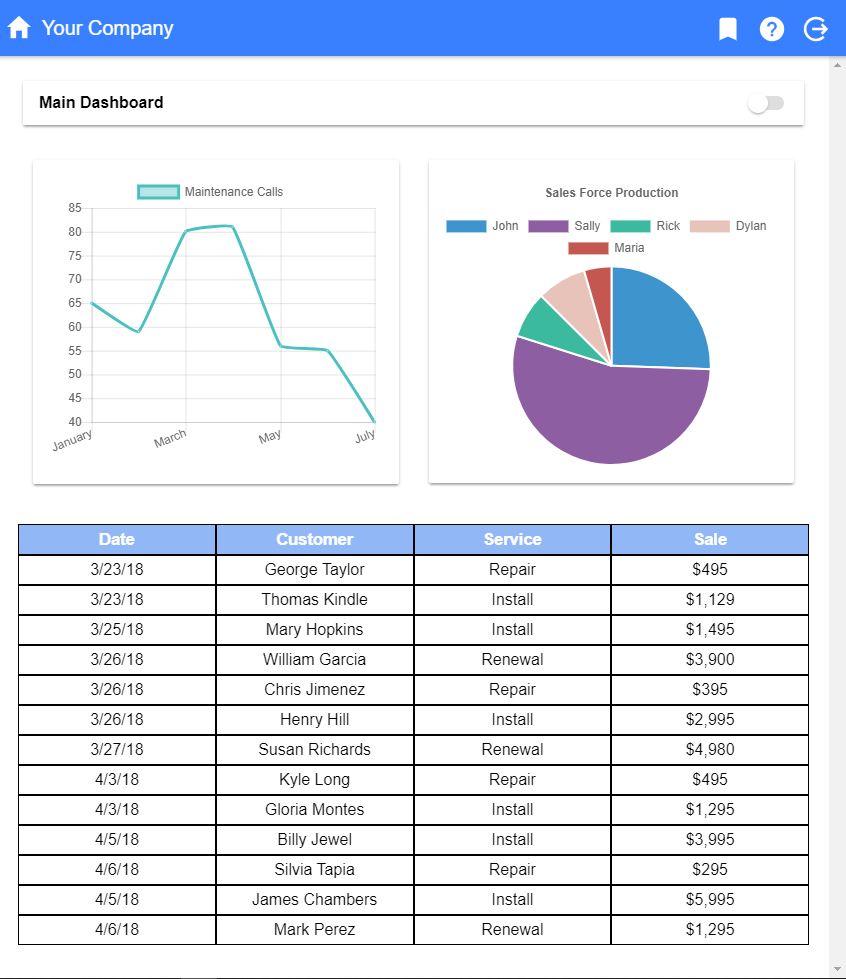Open the Customer column header

(x=315, y=539)
